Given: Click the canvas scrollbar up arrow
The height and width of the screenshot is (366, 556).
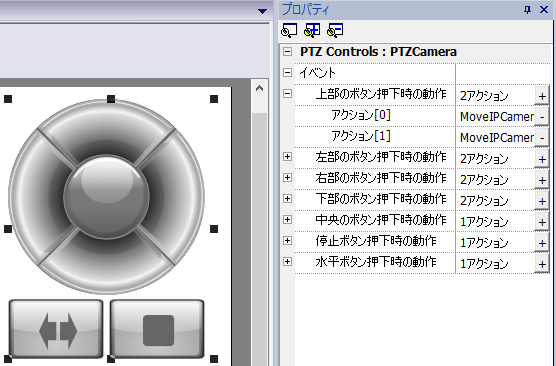Looking at the screenshot, I should [260, 89].
